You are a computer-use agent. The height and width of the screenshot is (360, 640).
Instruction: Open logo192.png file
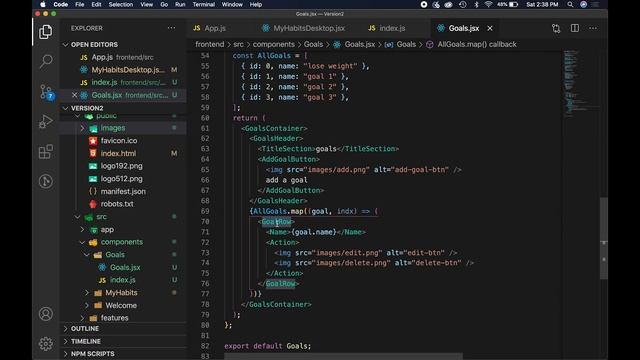(122, 166)
